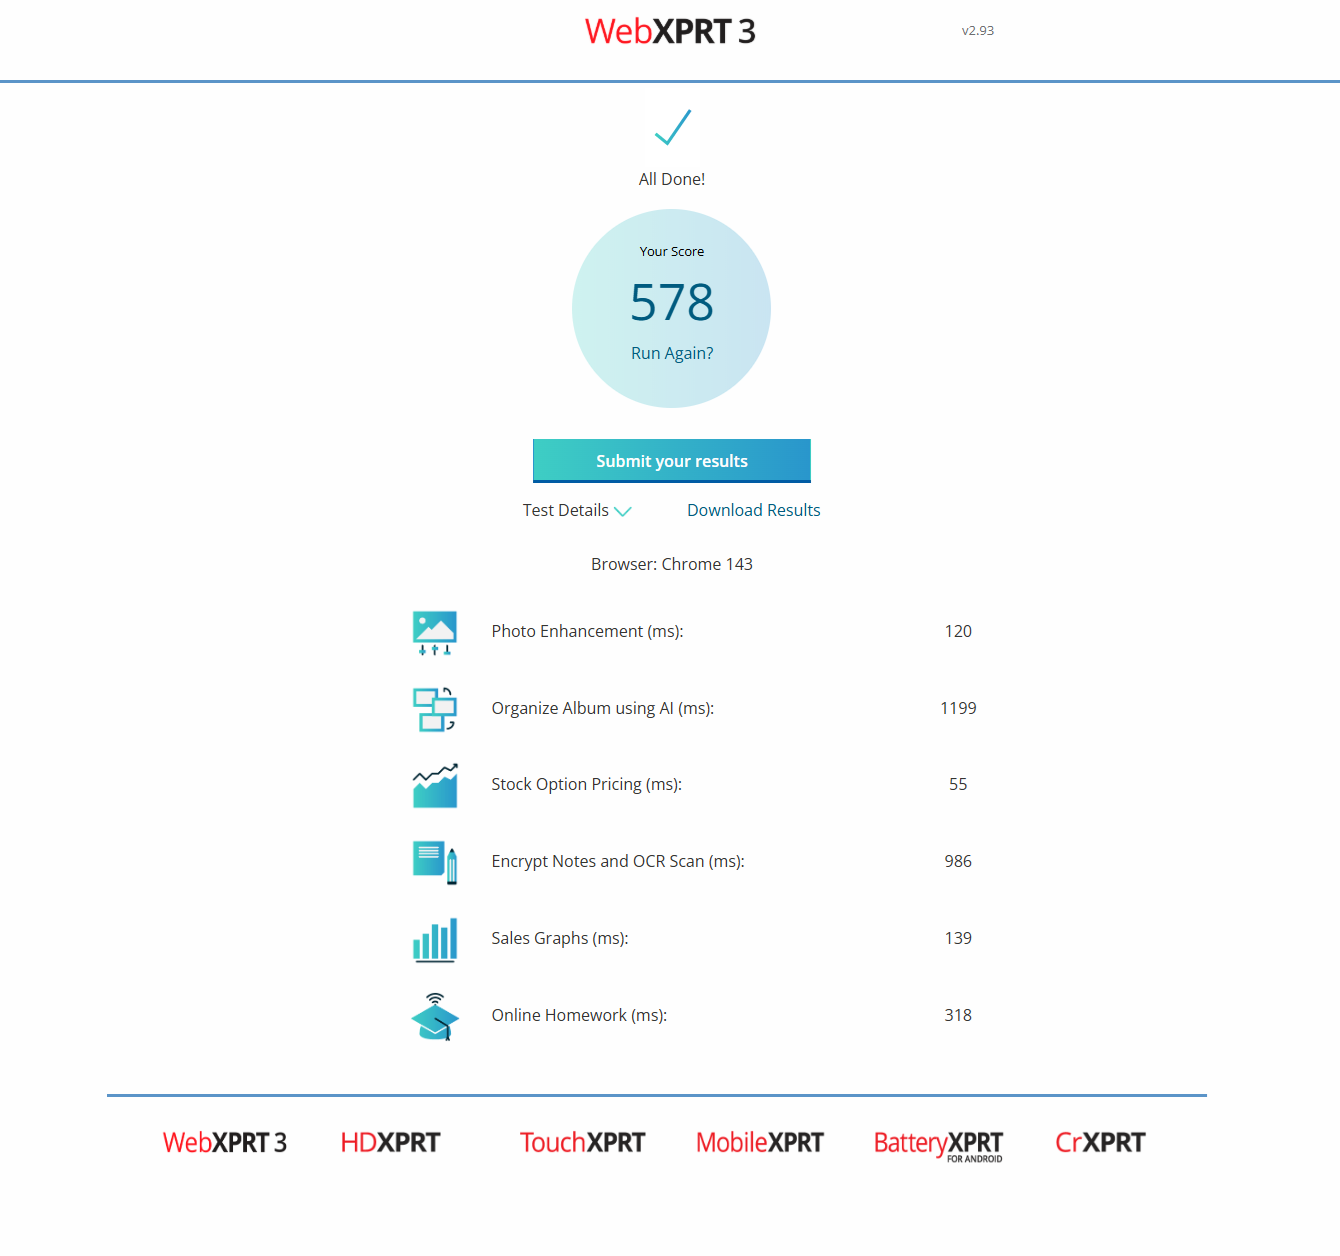Click the Photo Enhancement (ms) label
This screenshot has width=1340, height=1256.
point(587,631)
